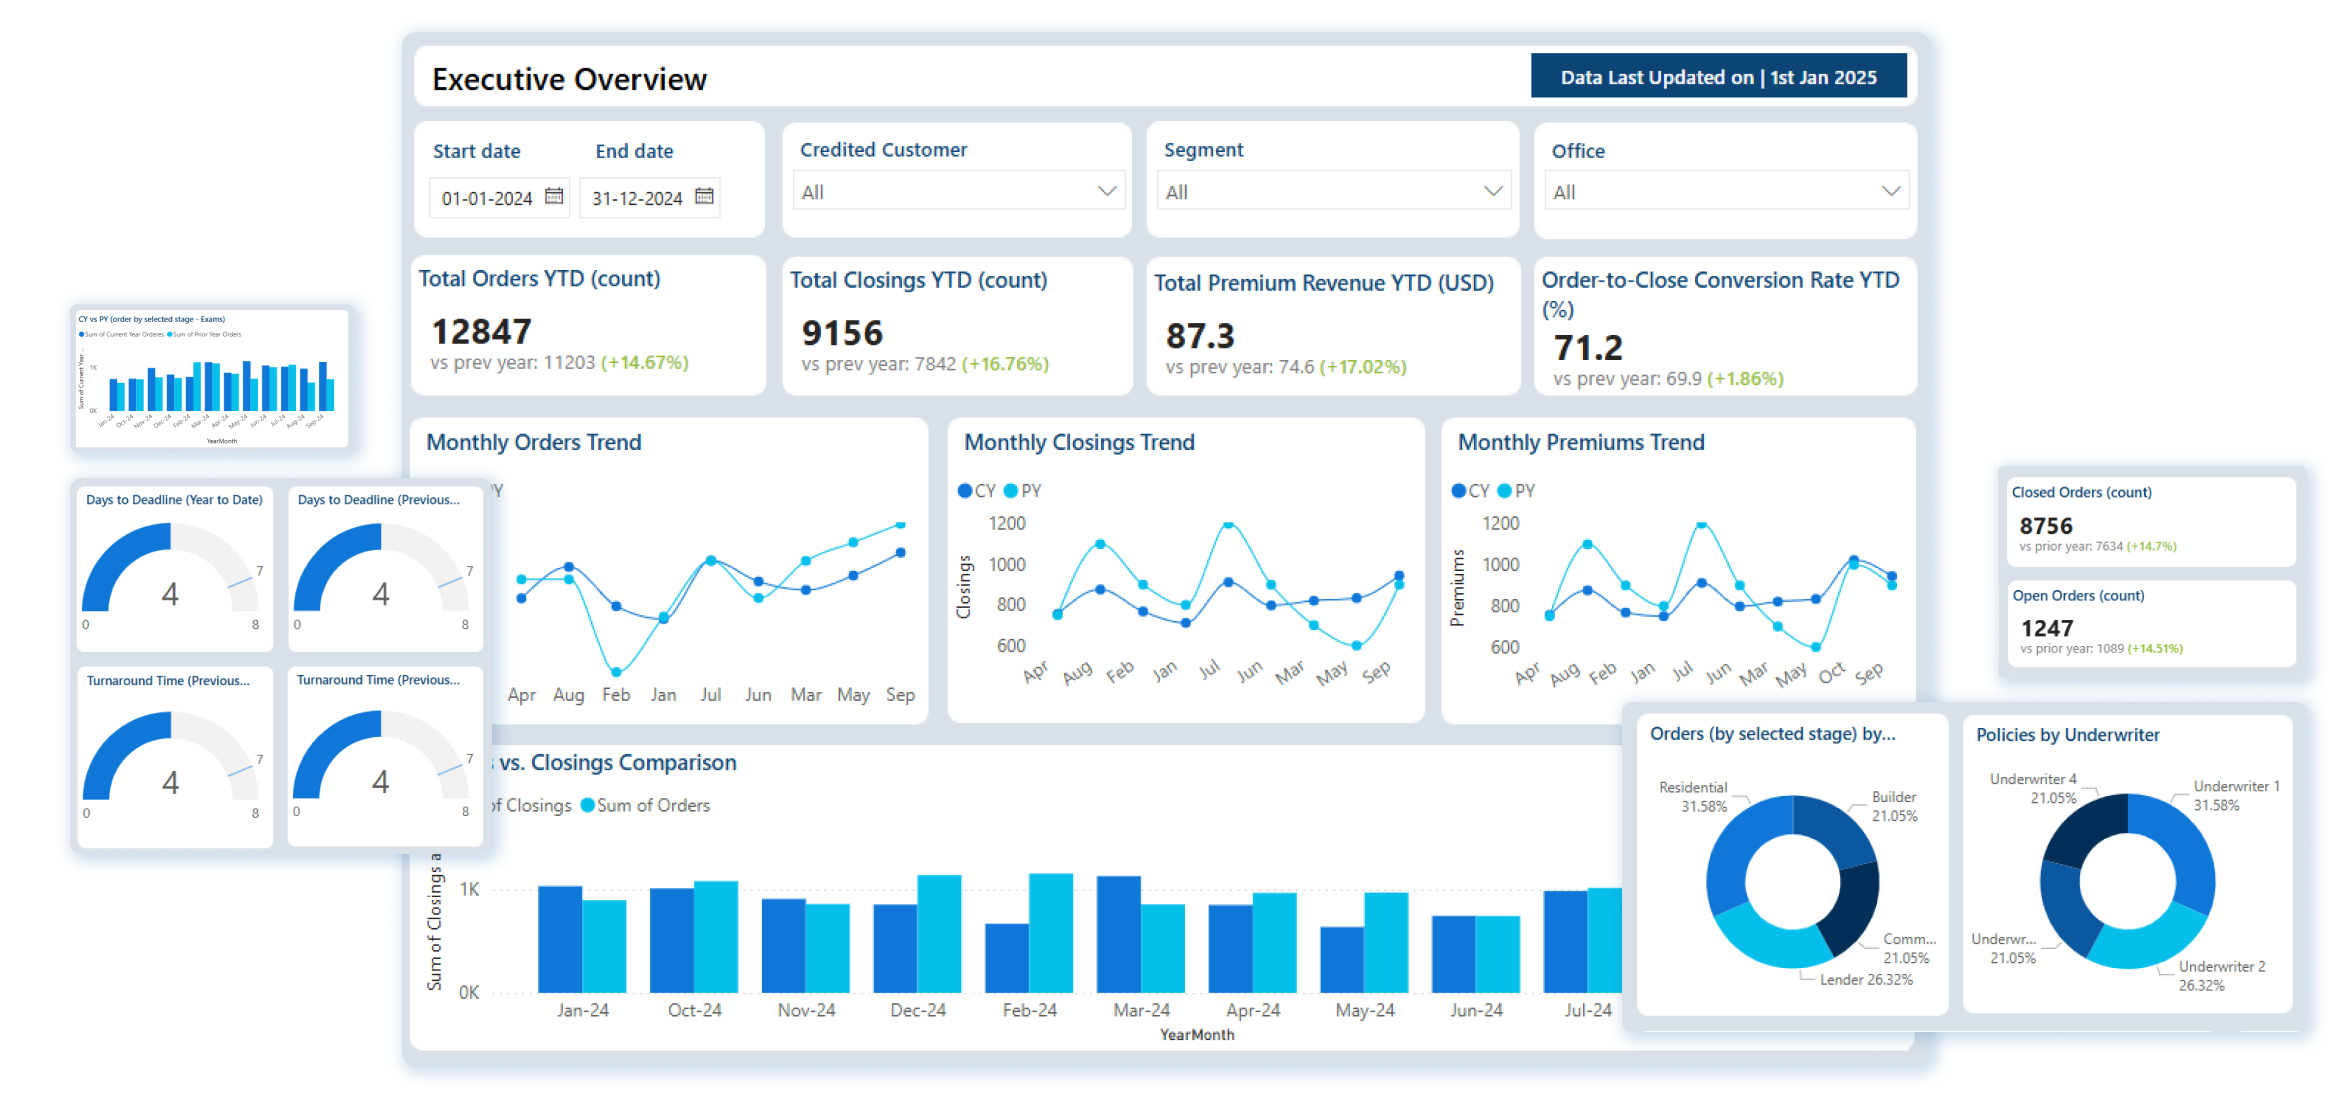The image size is (2340, 1110).
Task: Click the PY legend dot in Monthly Premiums Trend
Action: [x=1502, y=491]
